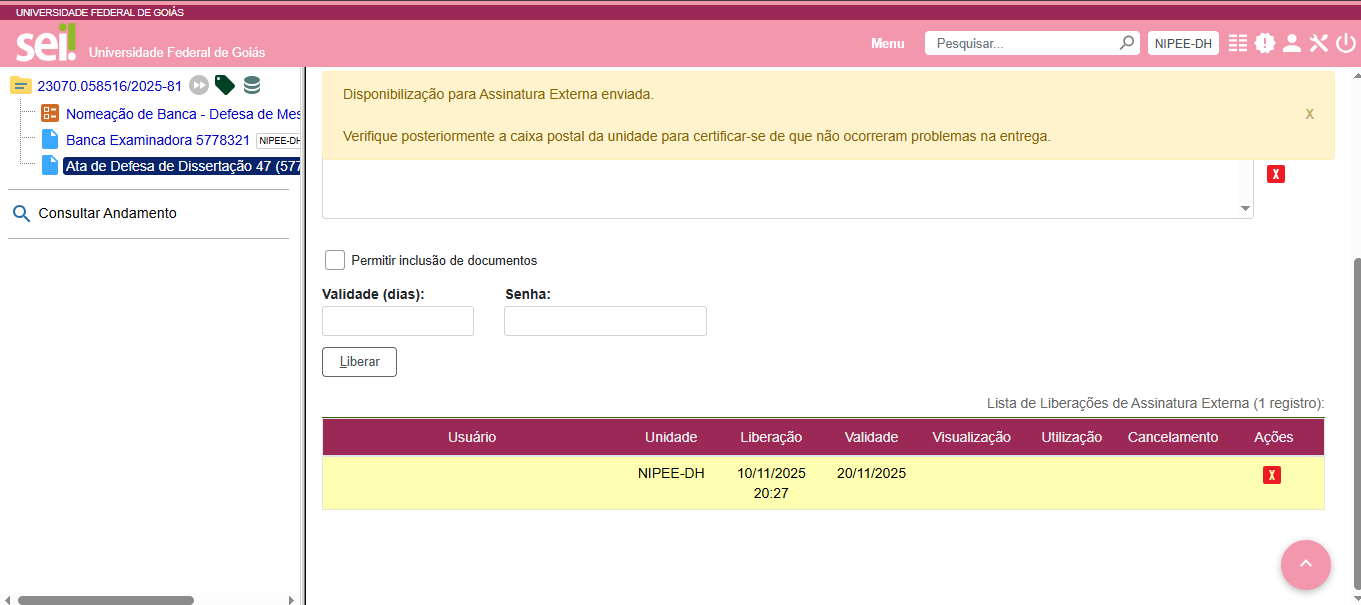Screen dimensions: 1361x605
Task: Dismiss the red X beside the text area
Action: click(1275, 173)
